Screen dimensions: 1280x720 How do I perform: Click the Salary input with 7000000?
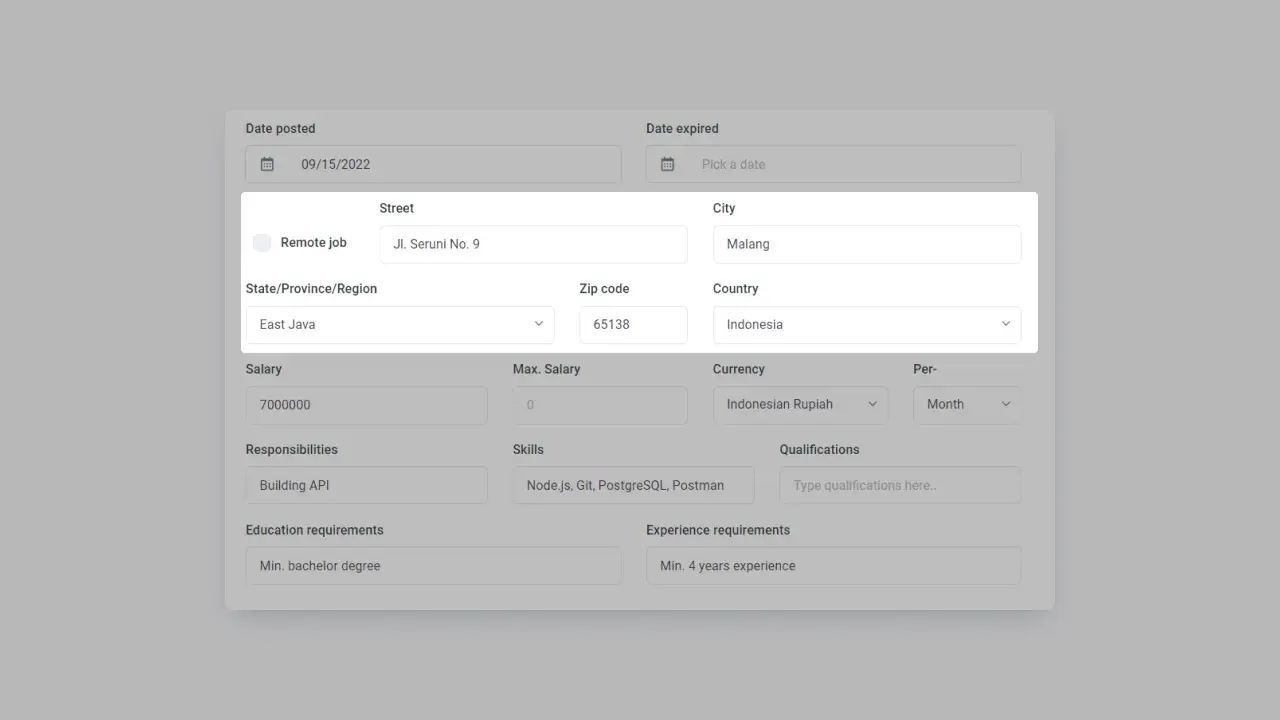point(366,405)
